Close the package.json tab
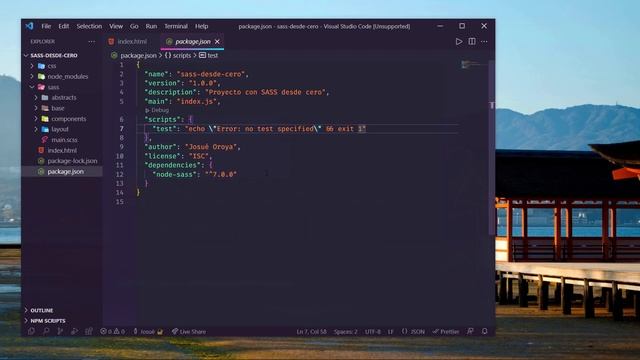 217,41
